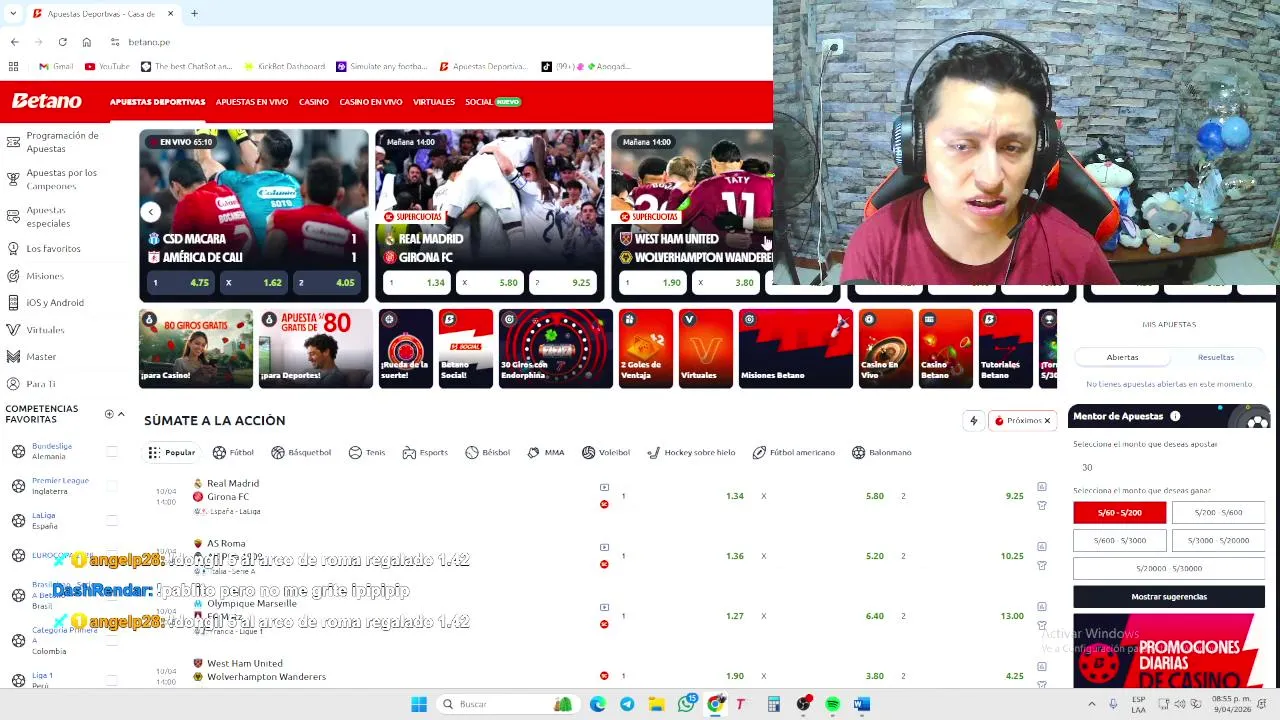Open WhatsApp from the taskbar
1280x720 pixels.
[686, 704]
